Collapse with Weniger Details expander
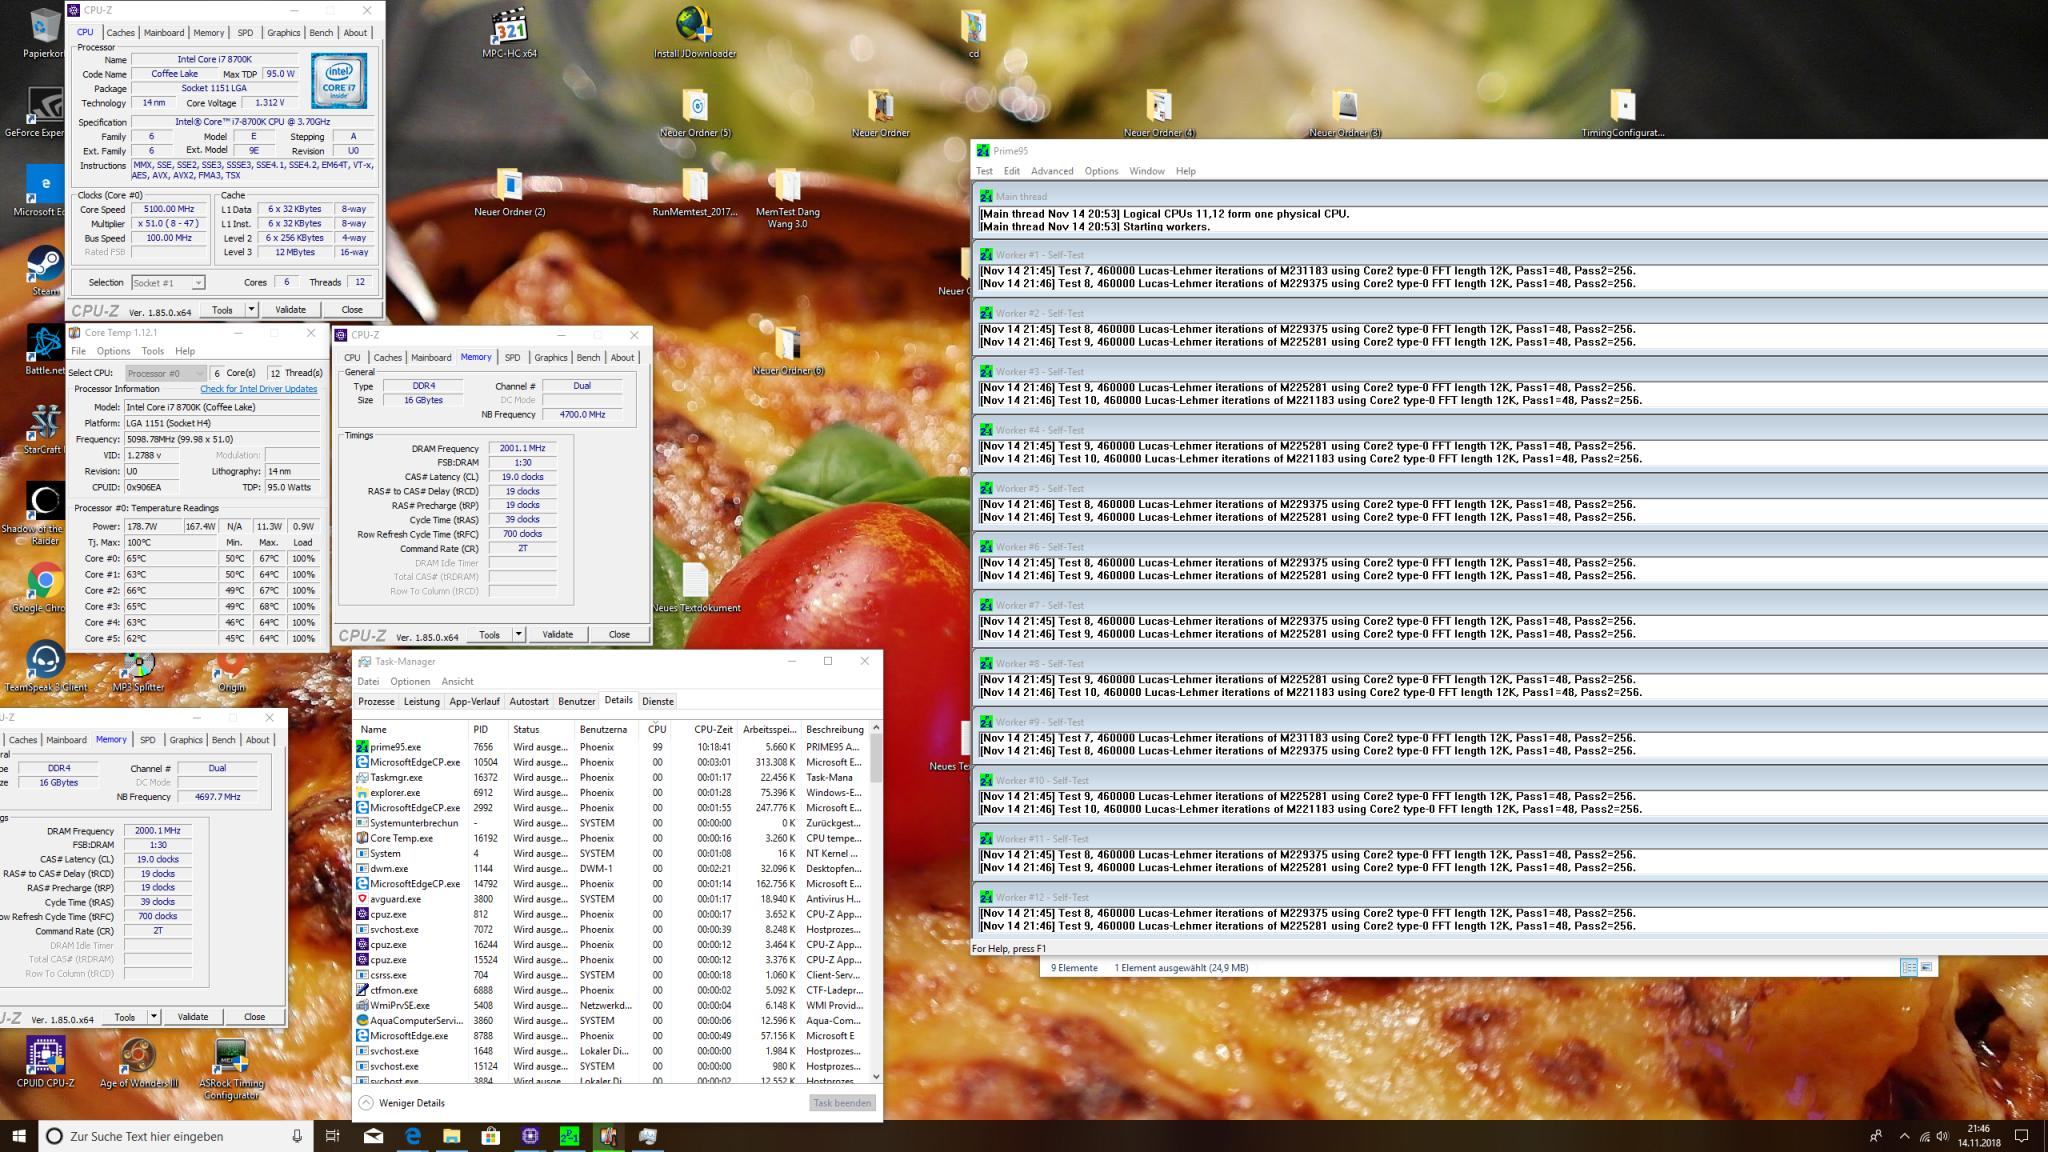Screen dimensions: 2048x1152 click(402, 1103)
